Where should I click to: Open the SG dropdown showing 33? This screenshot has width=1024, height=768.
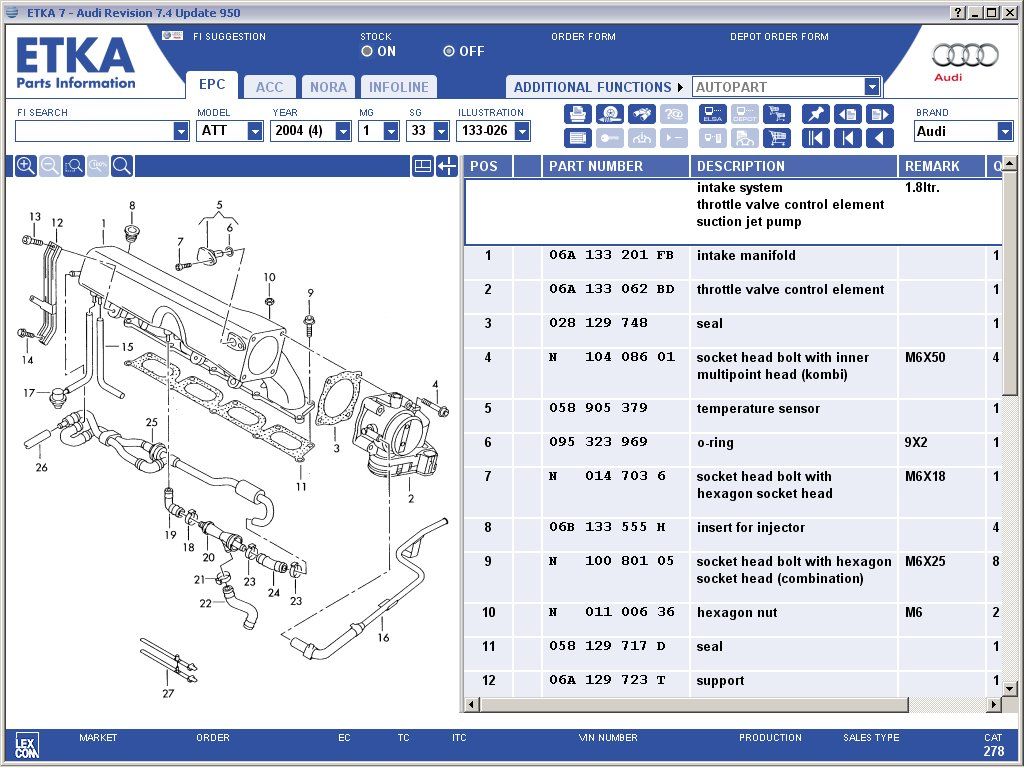(x=441, y=131)
